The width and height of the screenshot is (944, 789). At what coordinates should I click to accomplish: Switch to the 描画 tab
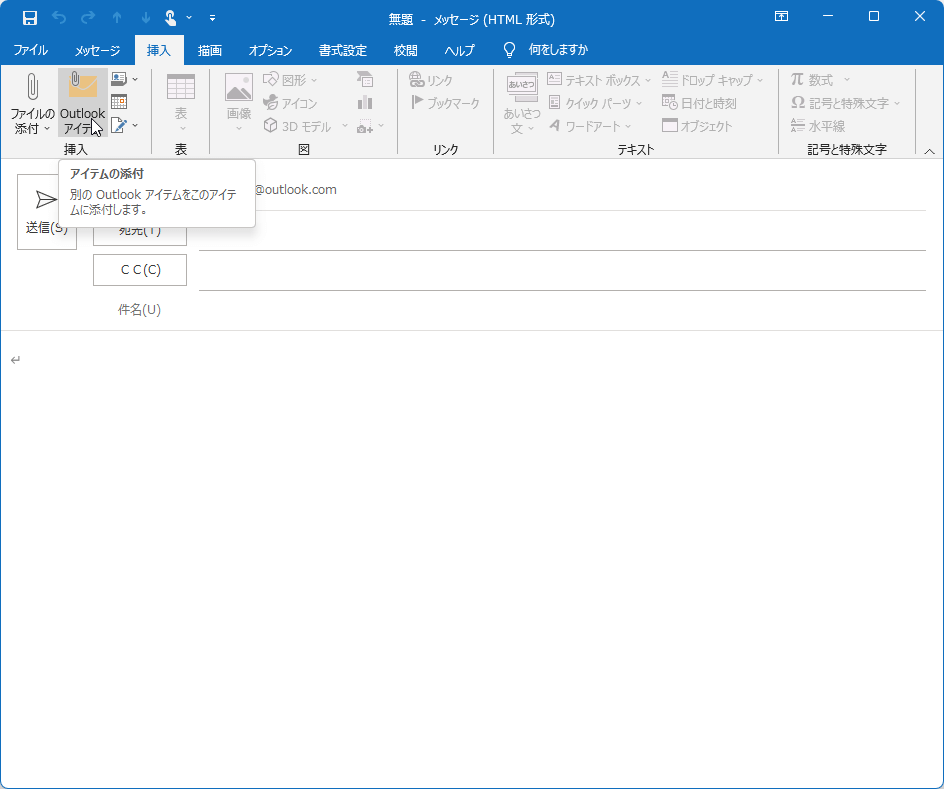(210, 50)
